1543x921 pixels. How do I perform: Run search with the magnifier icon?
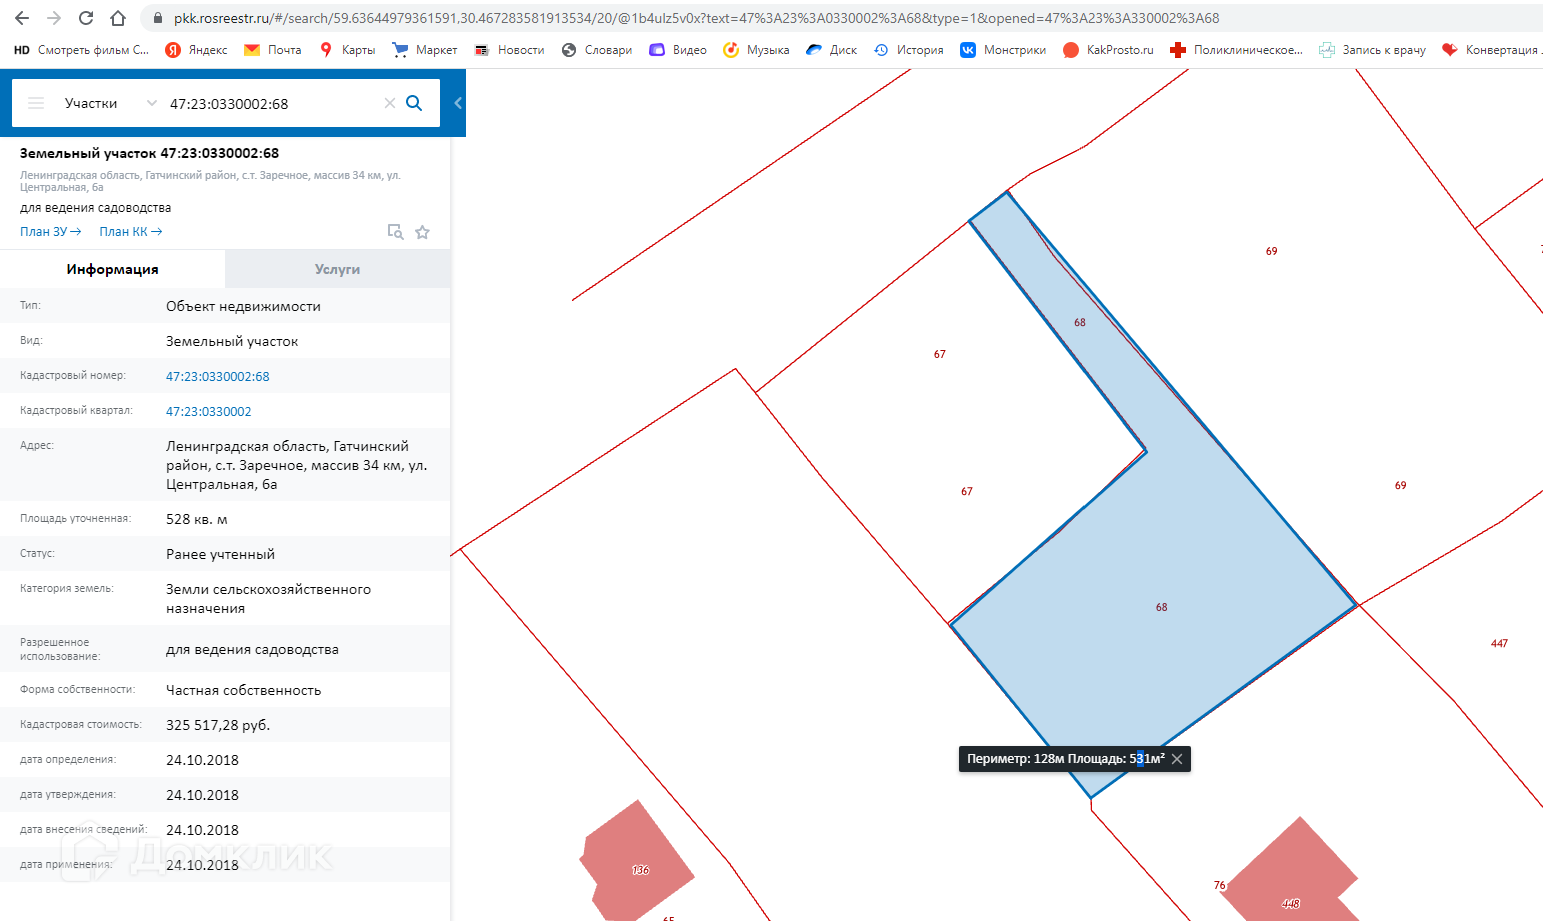(x=414, y=103)
